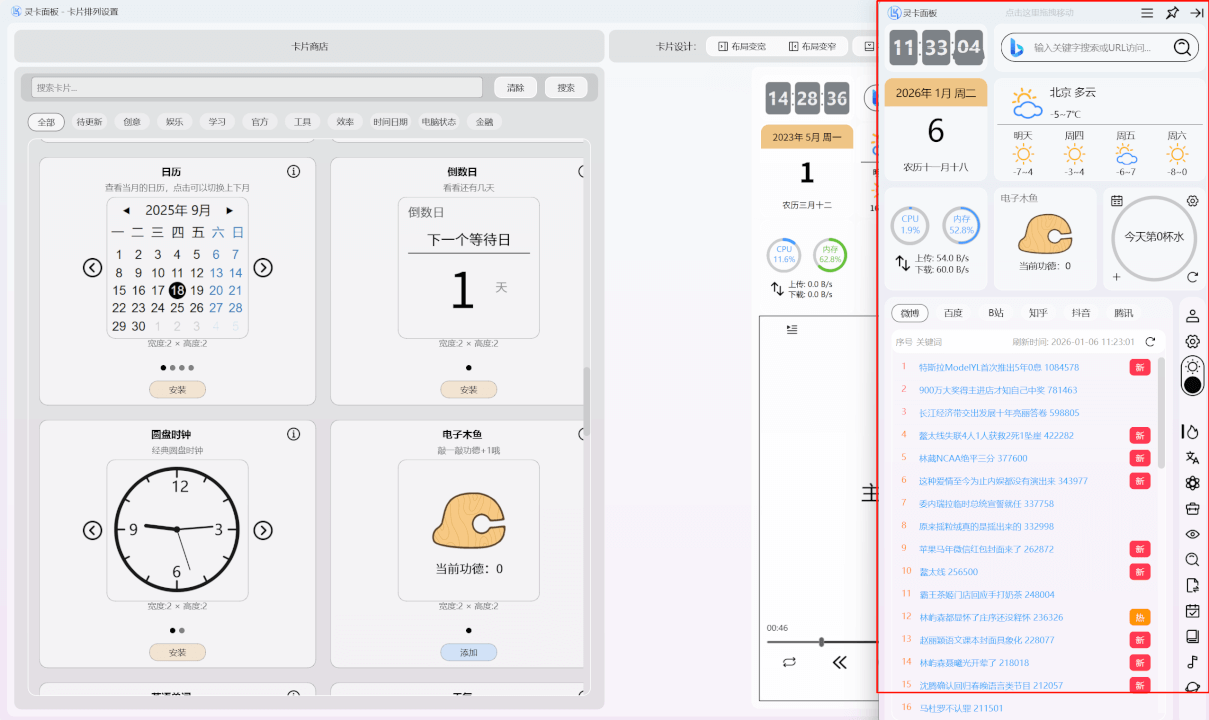Install the 圆盘时钟 card
Viewport: 1209px width, 720px height.
click(x=177, y=652)
